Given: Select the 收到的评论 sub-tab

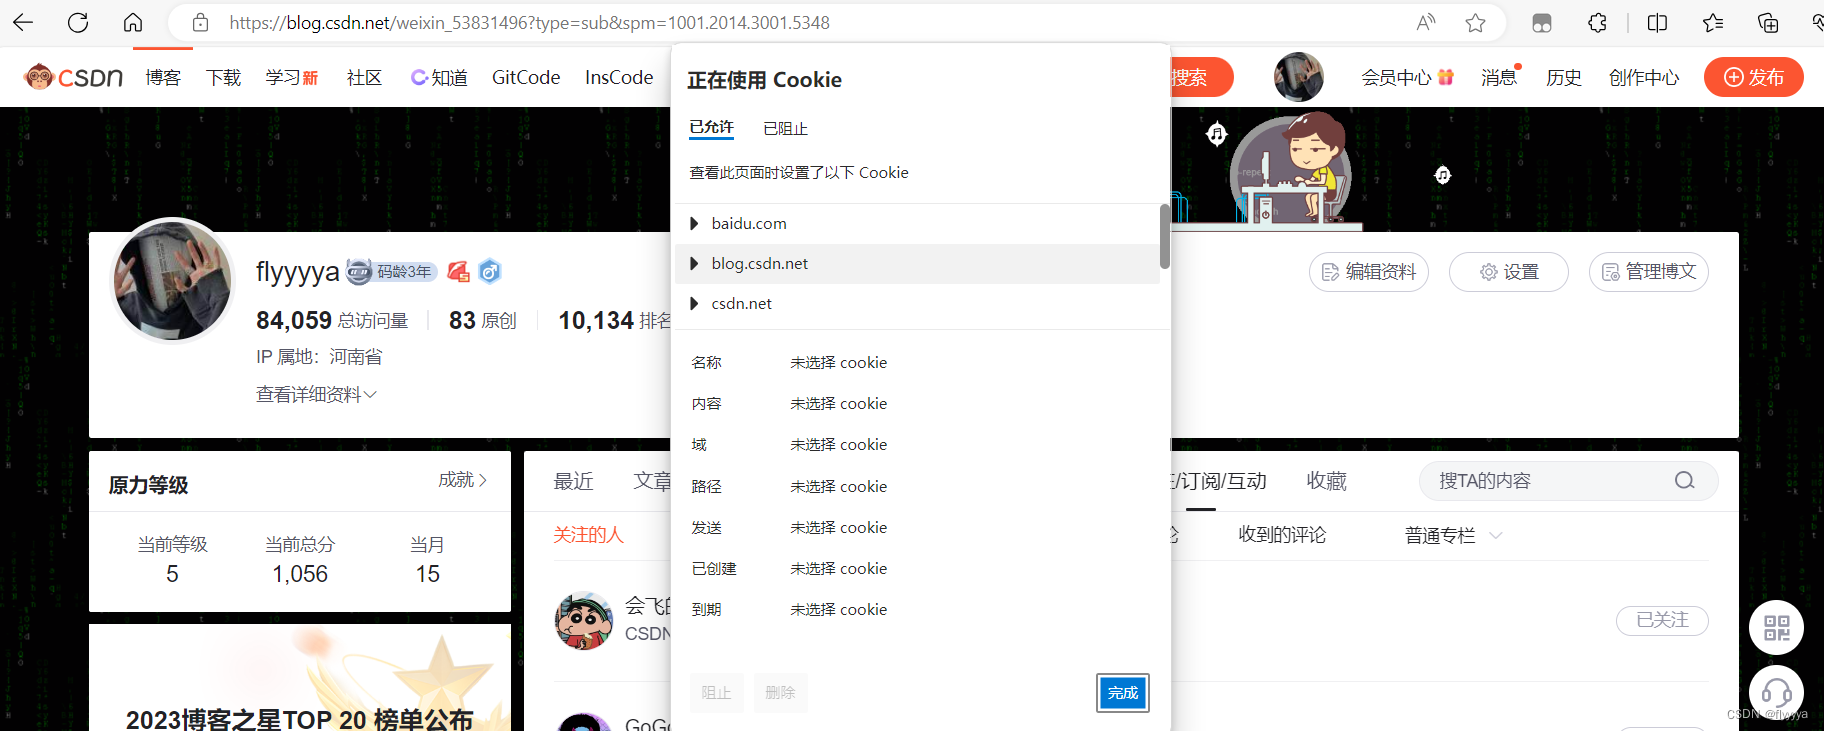Looking at the screenshot, I should tap(1282, 536).
